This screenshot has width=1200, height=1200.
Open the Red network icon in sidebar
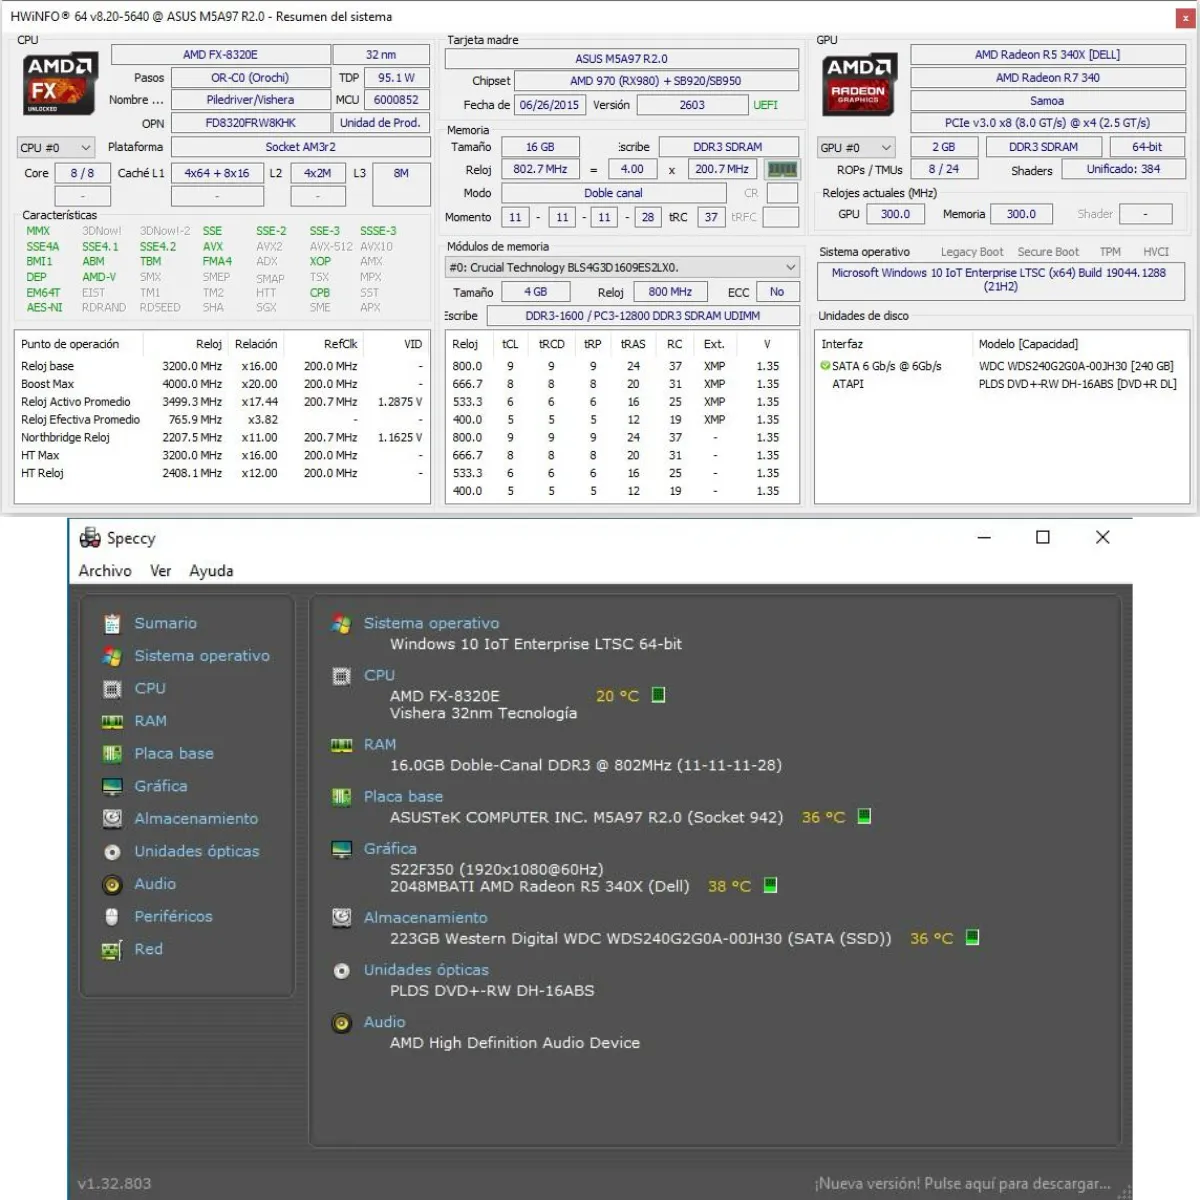(112, 949)
